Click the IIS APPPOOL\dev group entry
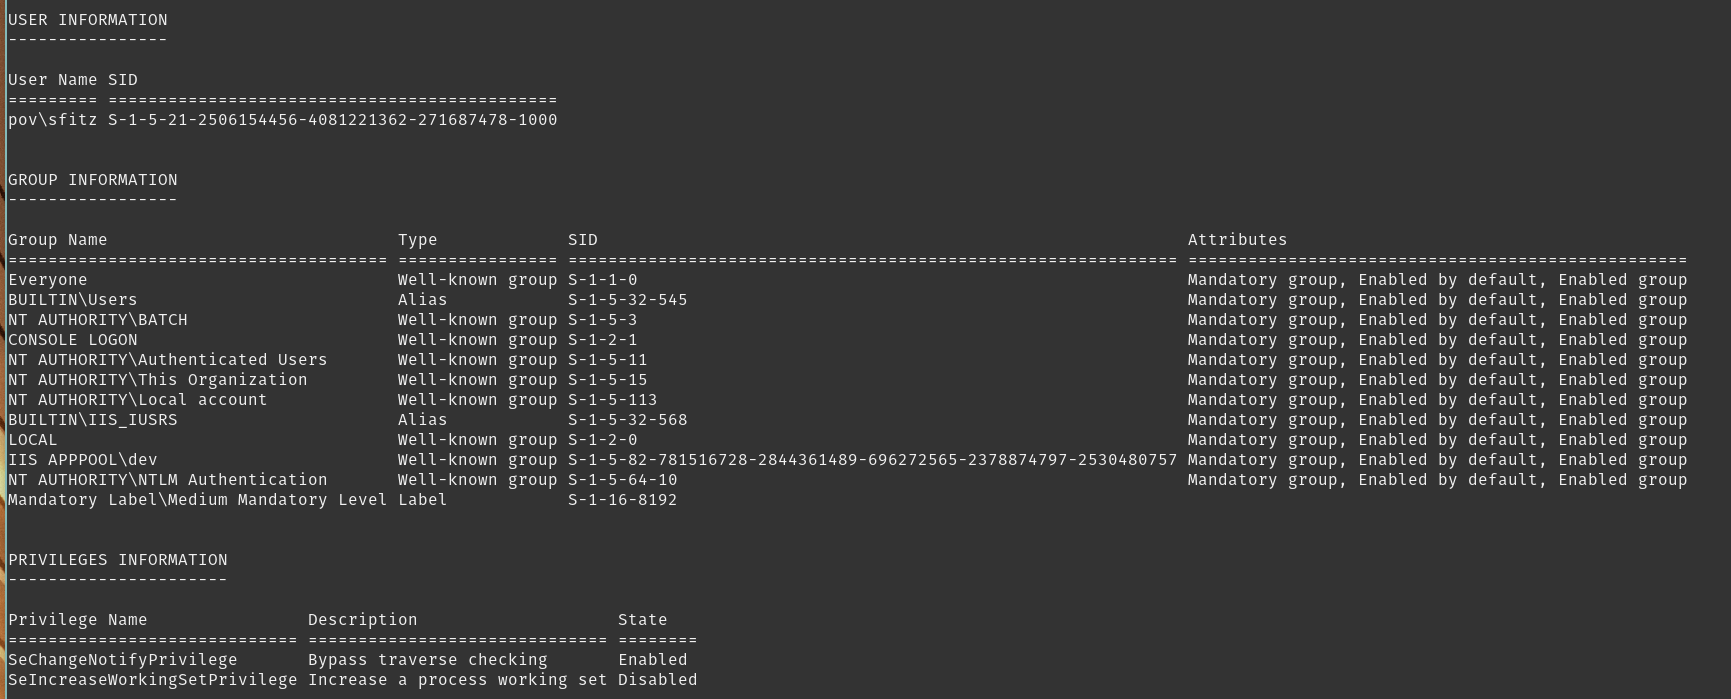The width and height of the screenshot is (1731, 699). click(83, 460)
